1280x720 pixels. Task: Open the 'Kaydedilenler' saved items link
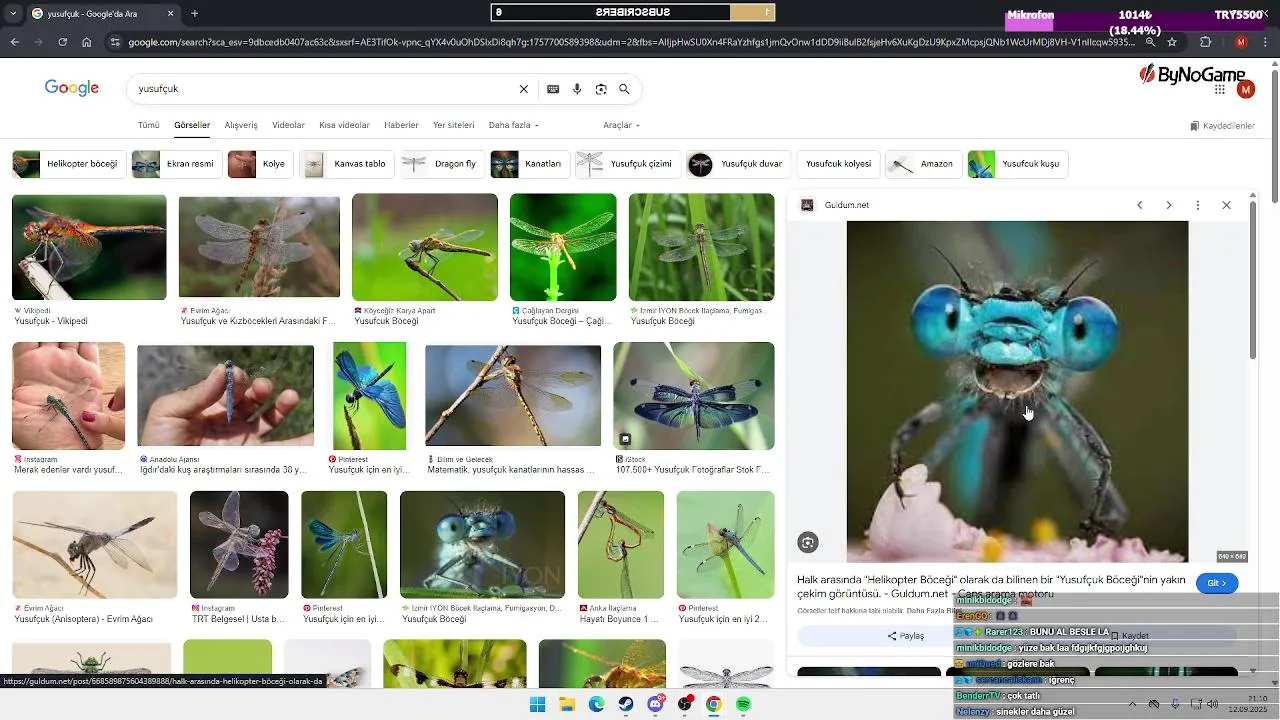[1222, 126]
